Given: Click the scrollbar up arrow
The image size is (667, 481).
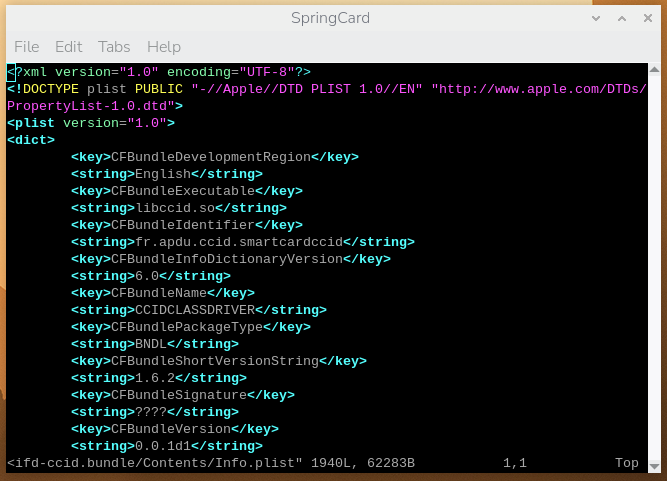Looking at the screenshot, I should point(654,69).
